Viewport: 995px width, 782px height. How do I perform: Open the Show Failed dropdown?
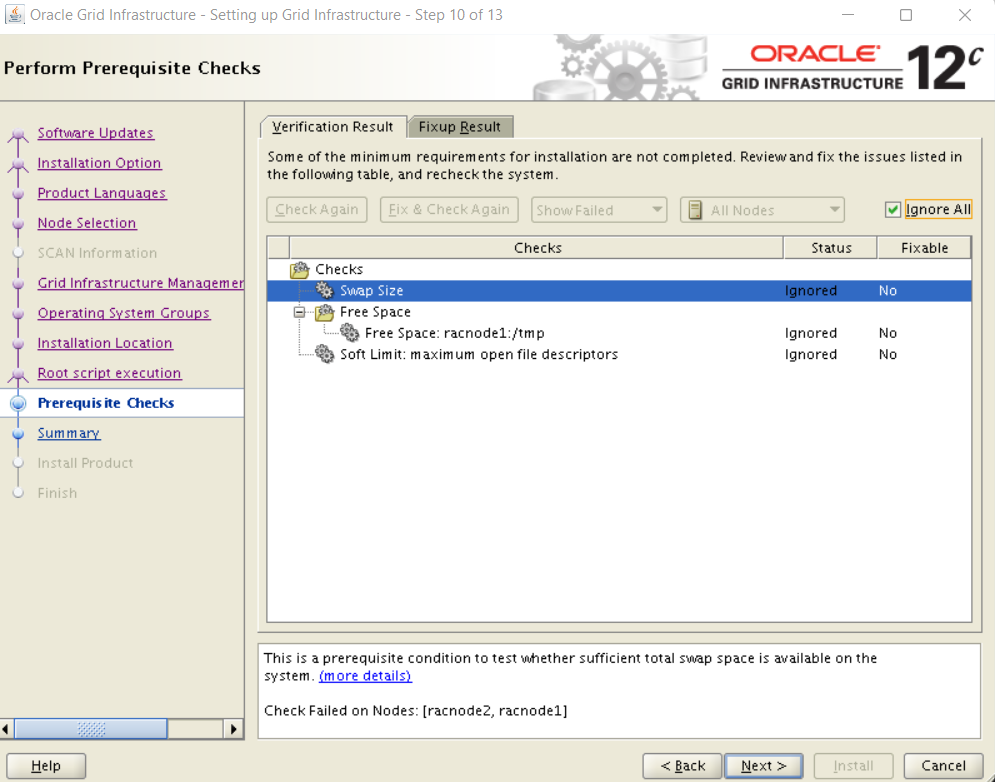(598, 210)
